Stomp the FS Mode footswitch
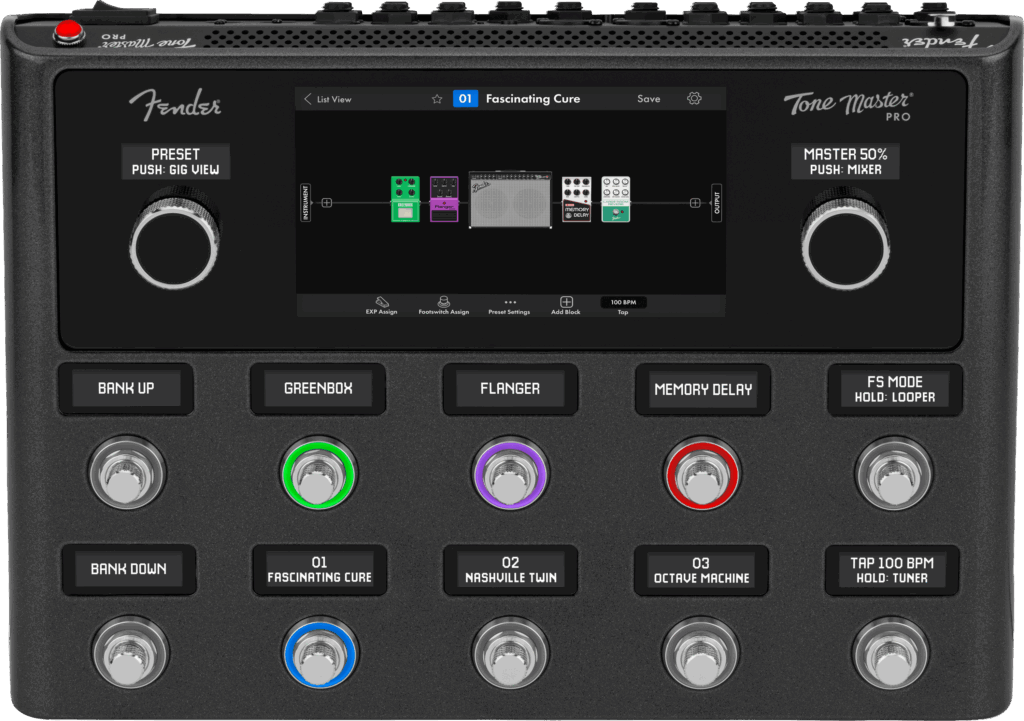Viewport: 1024px width, 721px height. [893, 473]
